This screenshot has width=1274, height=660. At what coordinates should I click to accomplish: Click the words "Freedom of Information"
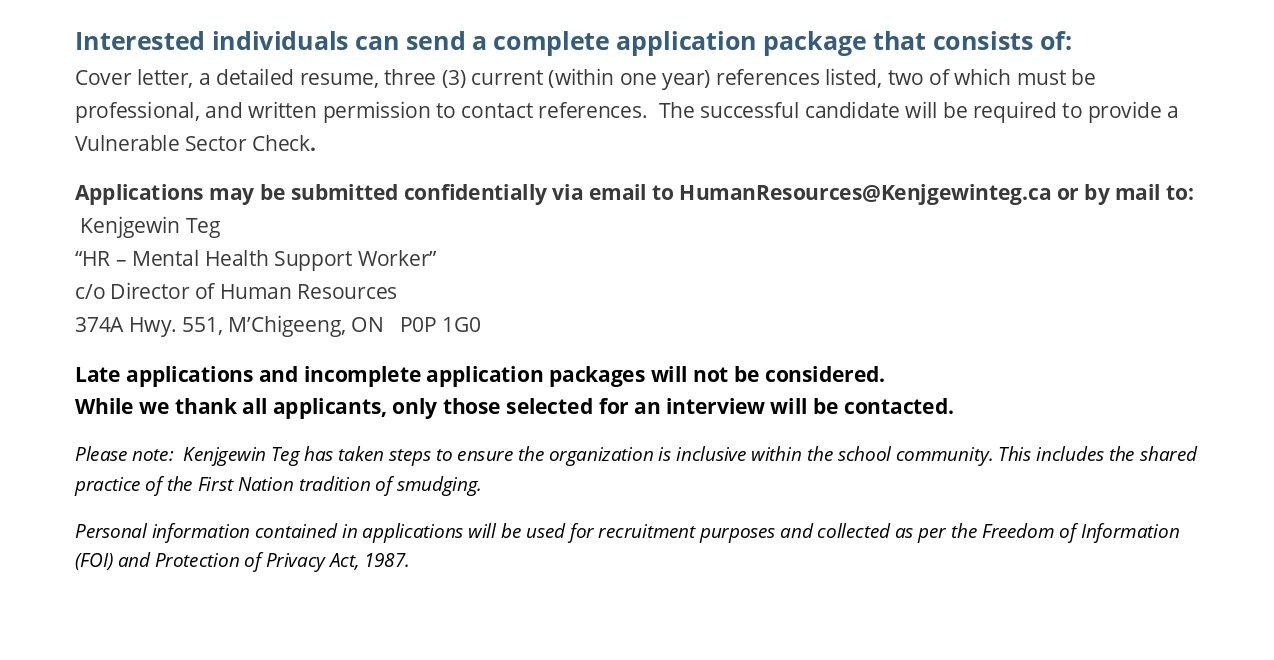pyautogui.click(x=1081, y=531)
